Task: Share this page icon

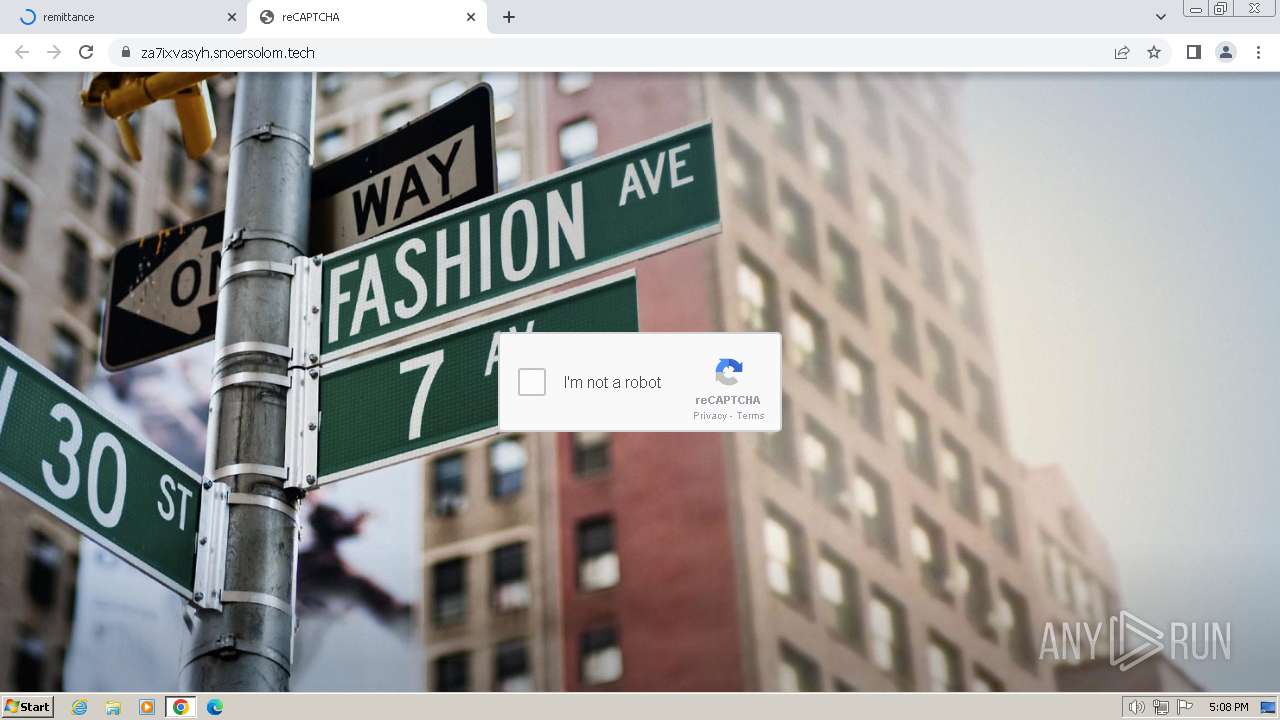Action: click(1122, 52)
